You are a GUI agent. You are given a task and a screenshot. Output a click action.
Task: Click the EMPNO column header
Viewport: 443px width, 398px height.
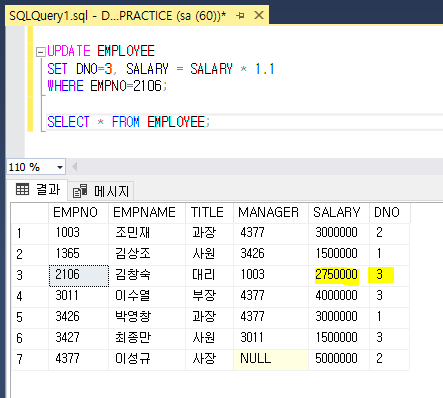[x=78, y=213]
